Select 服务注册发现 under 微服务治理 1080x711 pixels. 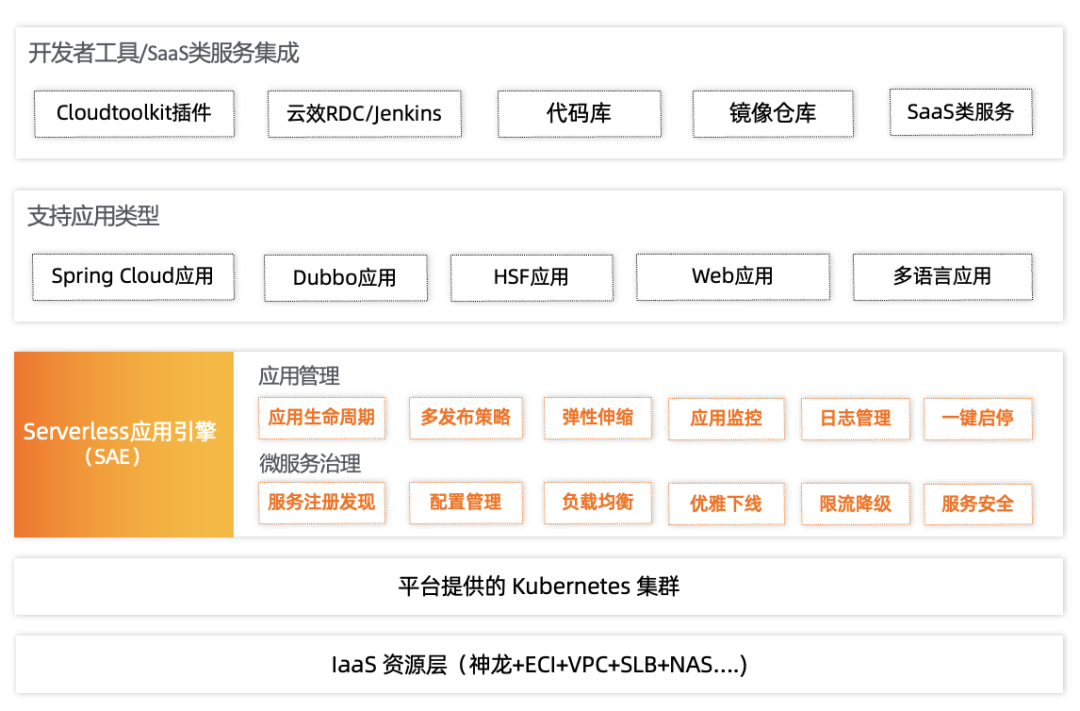(322, 504)
